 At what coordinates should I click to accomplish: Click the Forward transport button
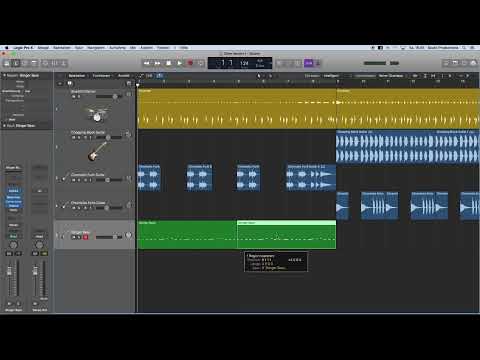tap(158, 63)
